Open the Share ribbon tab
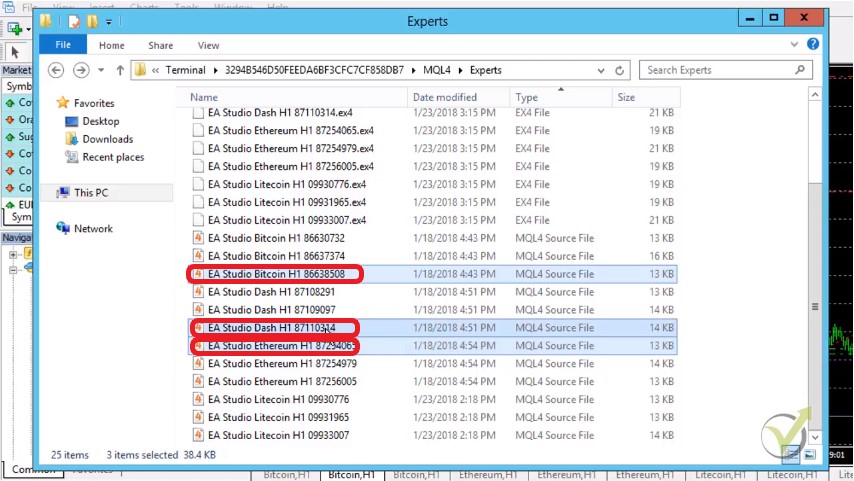The height and width of the screenshot is (481, 854). (160, 45)
